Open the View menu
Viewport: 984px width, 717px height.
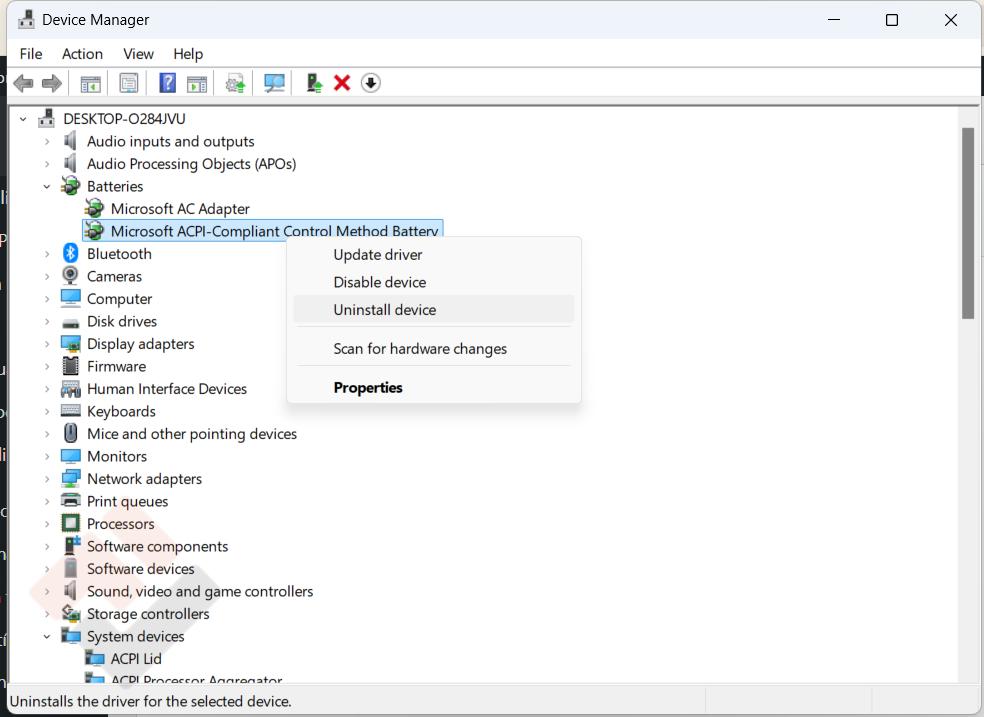[x=138, y=54]
